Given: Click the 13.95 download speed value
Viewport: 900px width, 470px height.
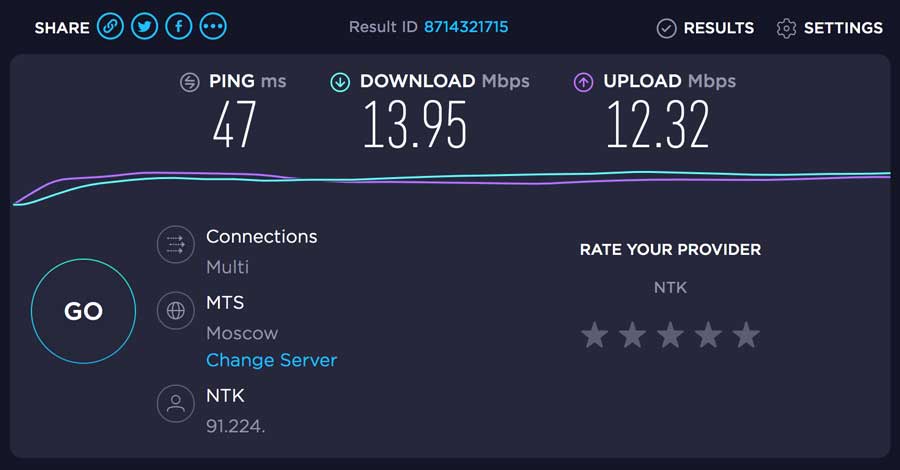Looking at the screenshot, I should (415, 125).
